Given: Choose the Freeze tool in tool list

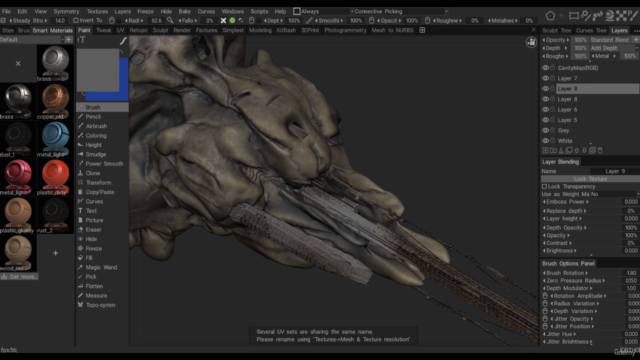Looking at the screenshot, I should [x=102, y=248].
